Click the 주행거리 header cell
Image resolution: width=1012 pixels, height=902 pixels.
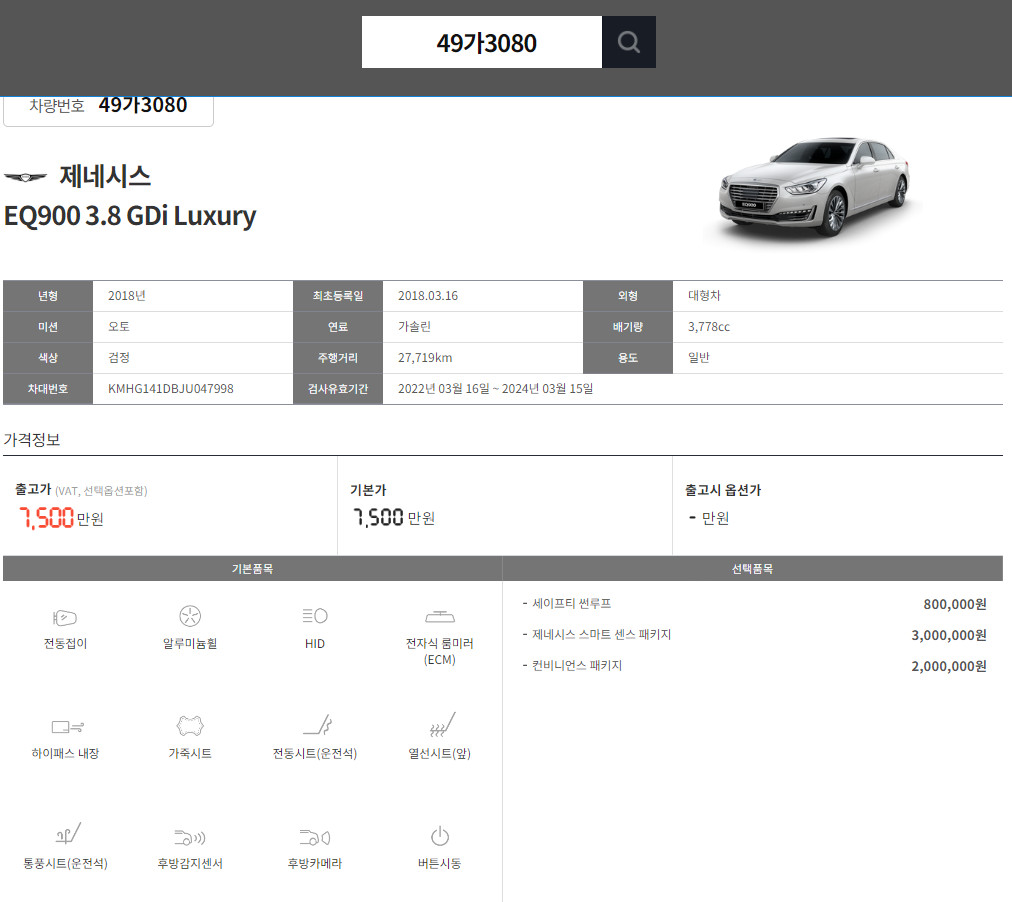[338, 358]
